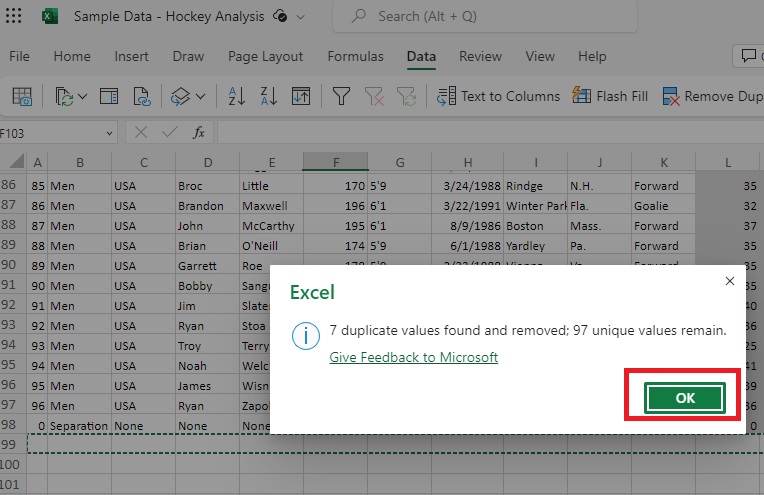Image resolution: width=764 pixels, height=495 pixels.
Task: Close the Excel dialog with X
Action: (x=729, y=281)
